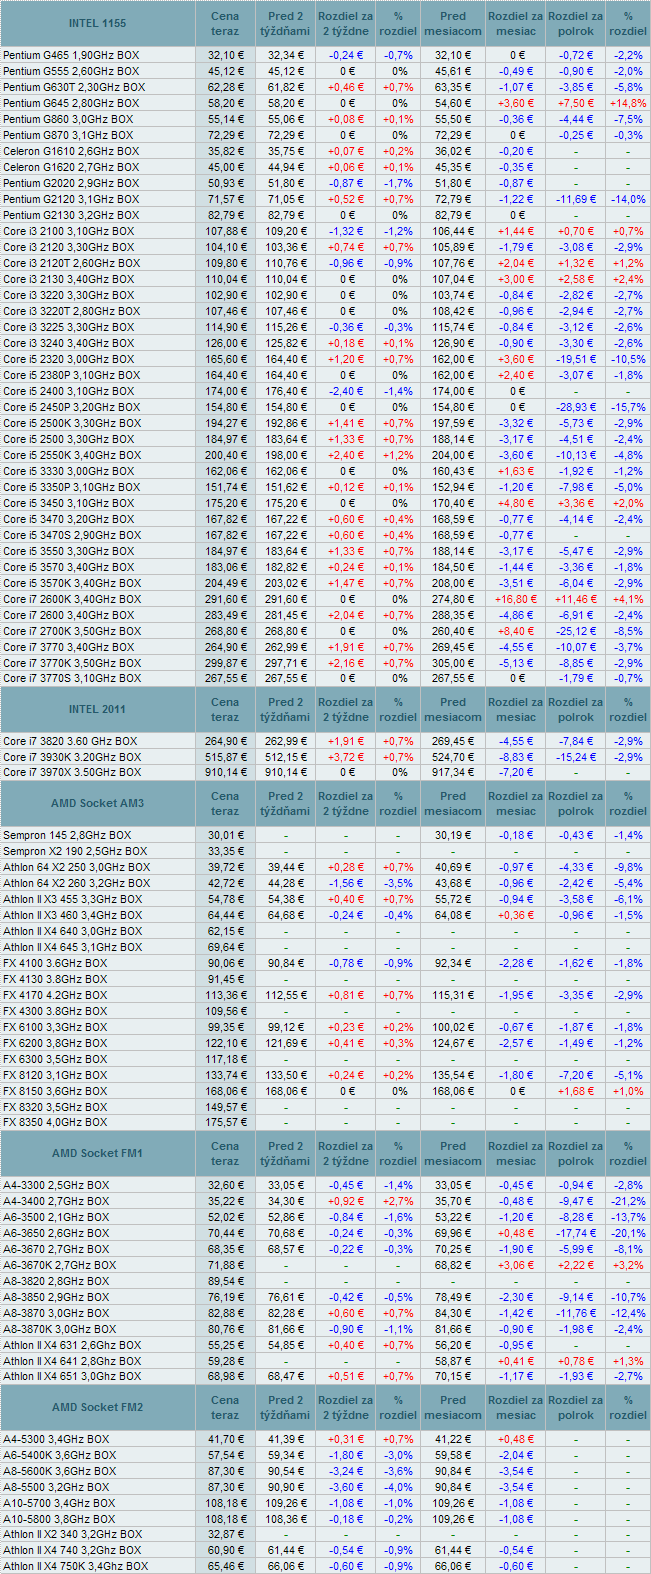Click the '32,87 €' current price of Athlon II X4 340
This screenshot has height=1574, width=651.
coord(225,1534)
